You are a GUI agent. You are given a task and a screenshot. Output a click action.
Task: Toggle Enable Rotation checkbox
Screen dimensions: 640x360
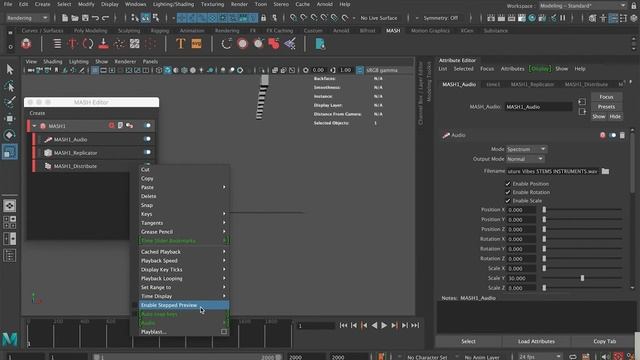click(x=508, y=192)
